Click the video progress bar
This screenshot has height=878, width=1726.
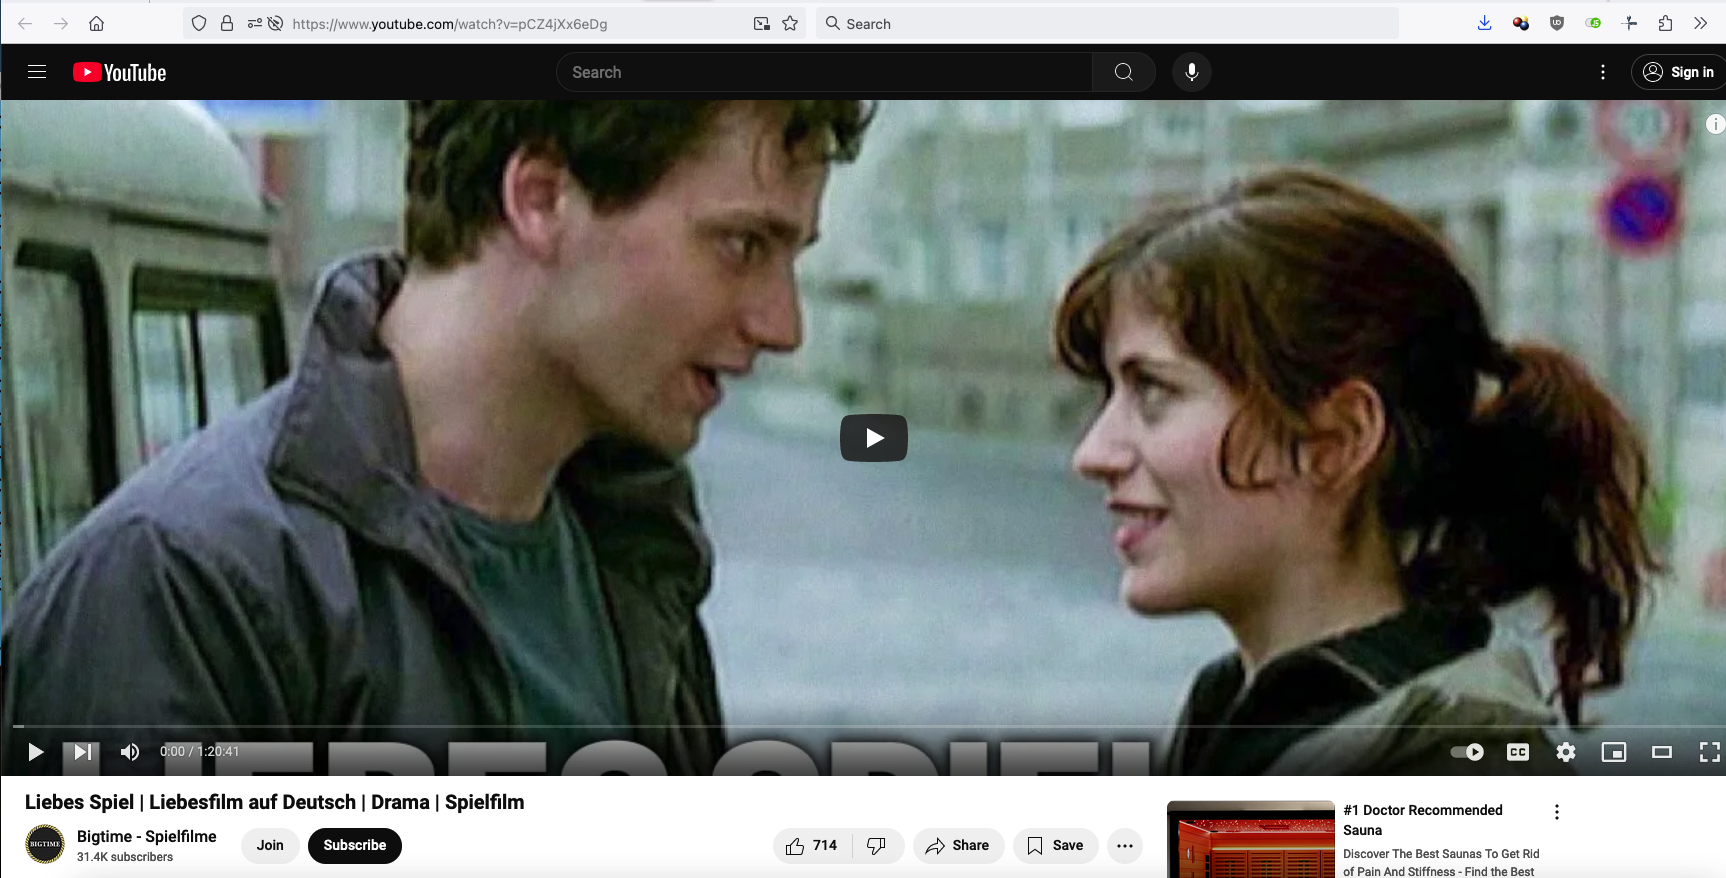(x=867, y=727)
